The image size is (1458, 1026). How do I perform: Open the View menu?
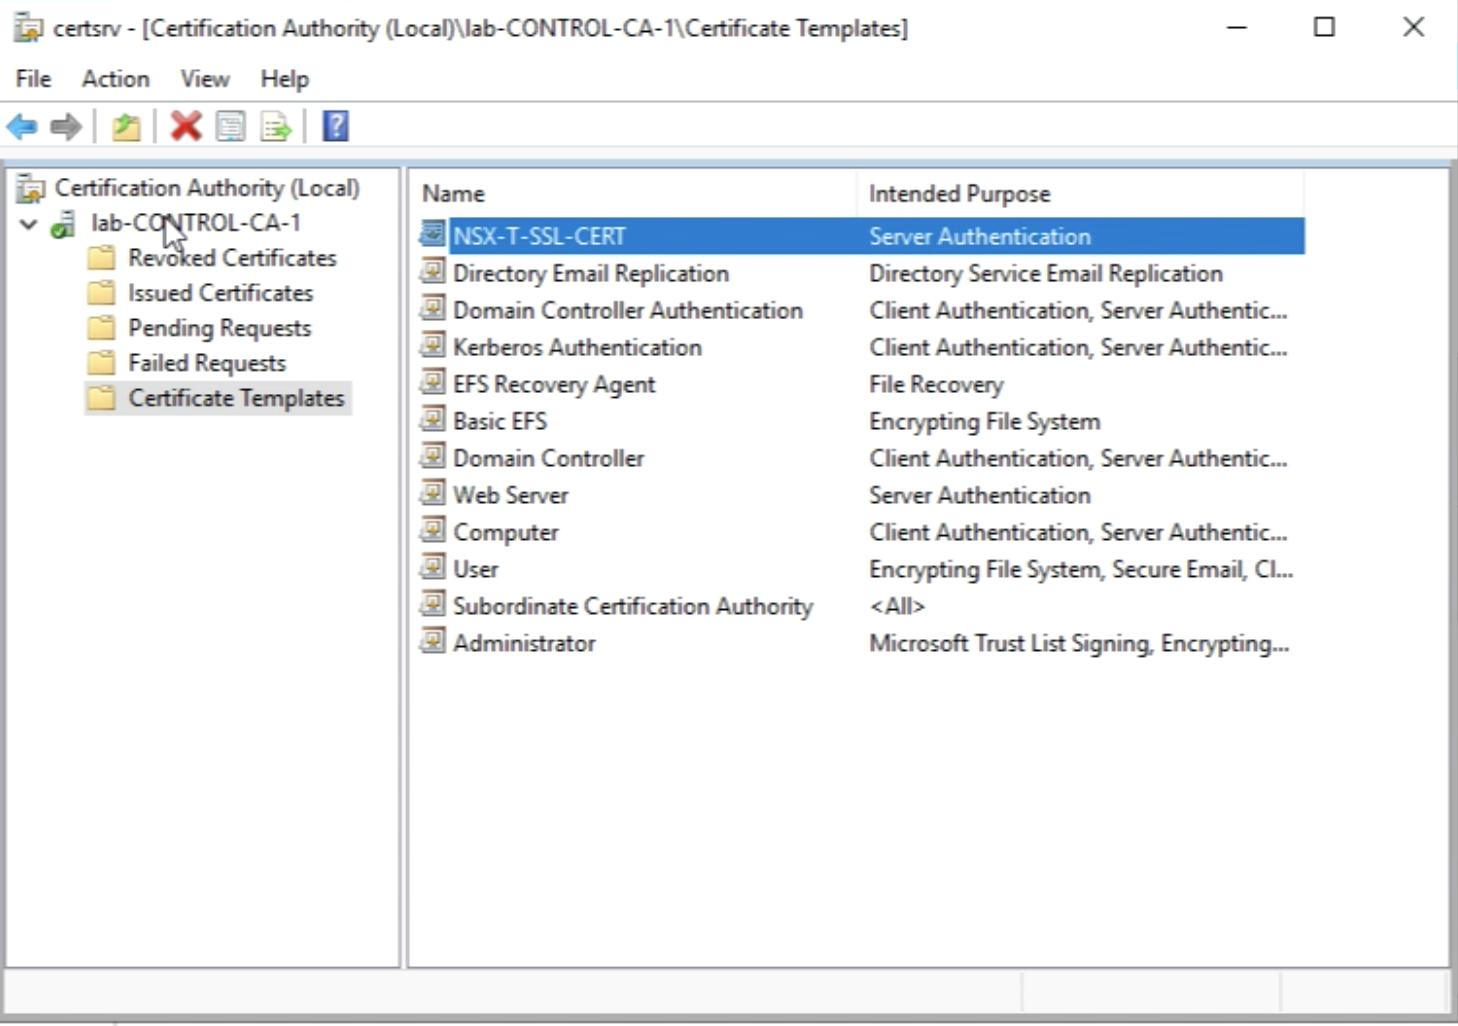click(x=204, y=79)
